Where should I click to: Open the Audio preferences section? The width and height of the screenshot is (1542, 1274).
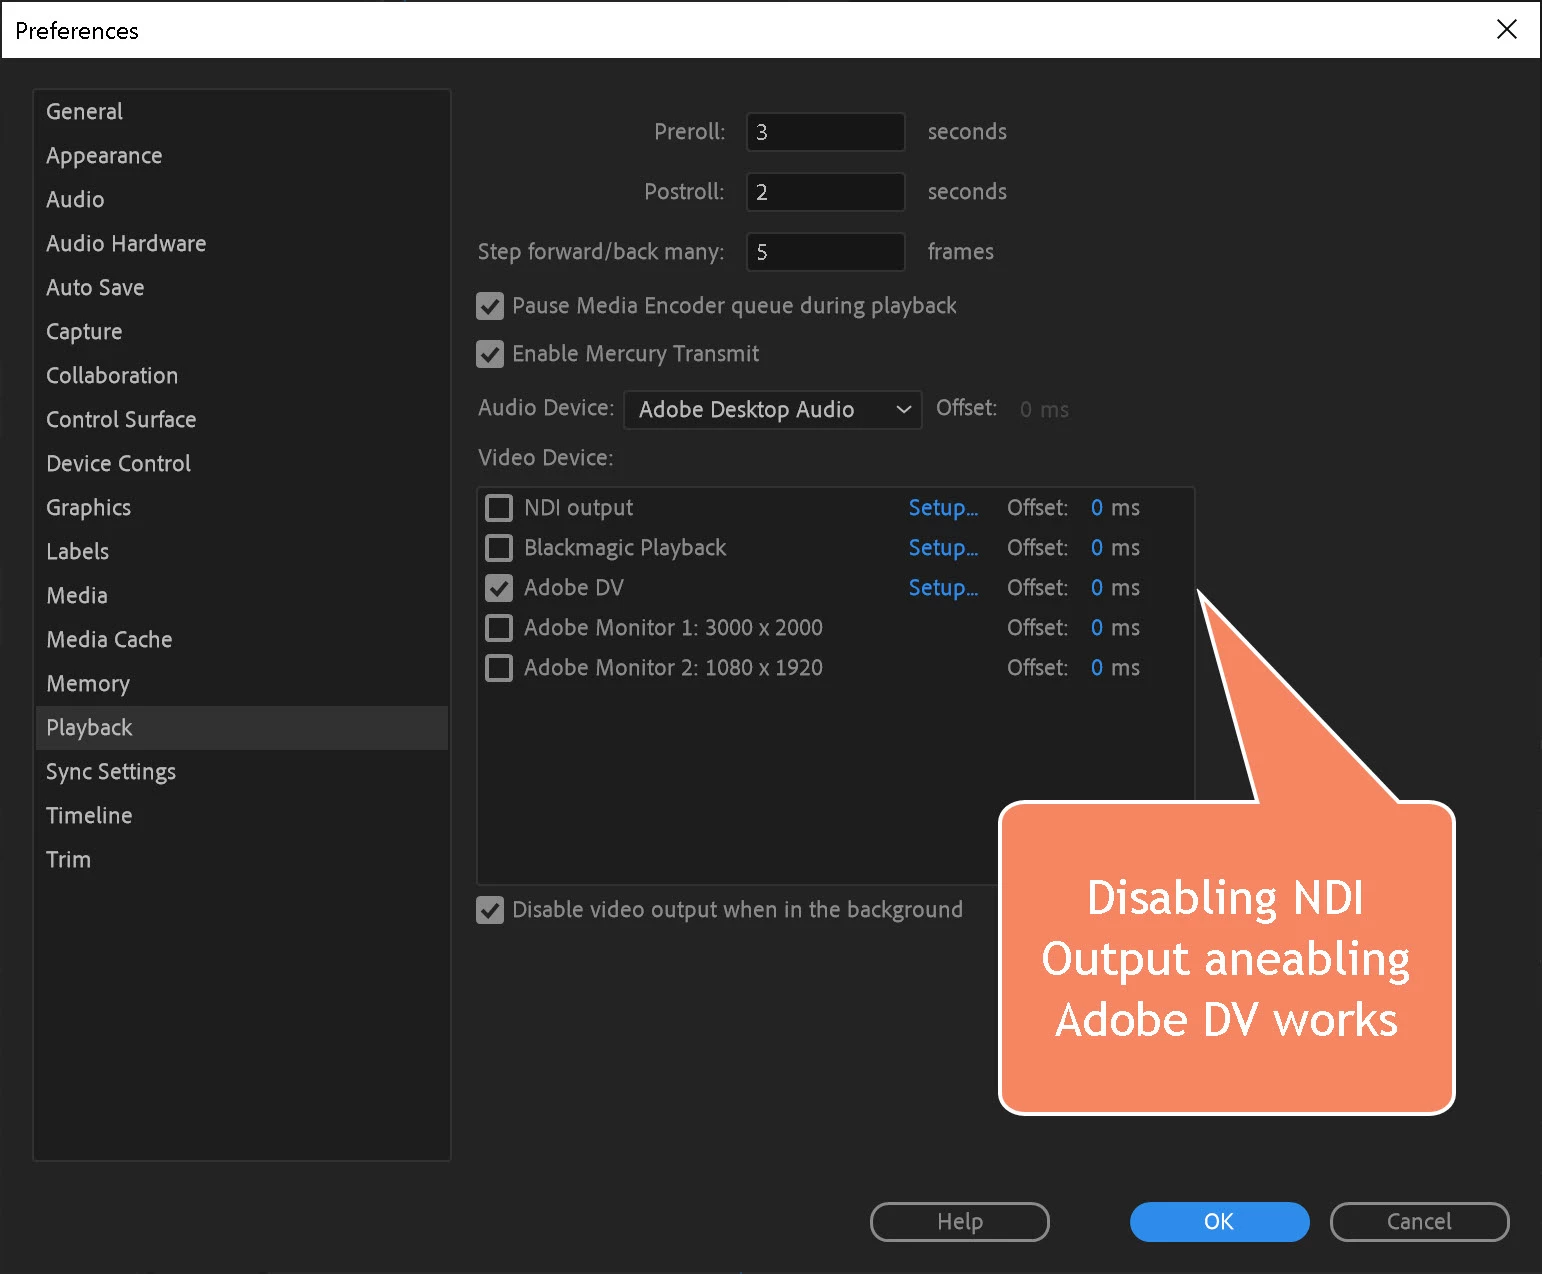click(x=241, y=200)
